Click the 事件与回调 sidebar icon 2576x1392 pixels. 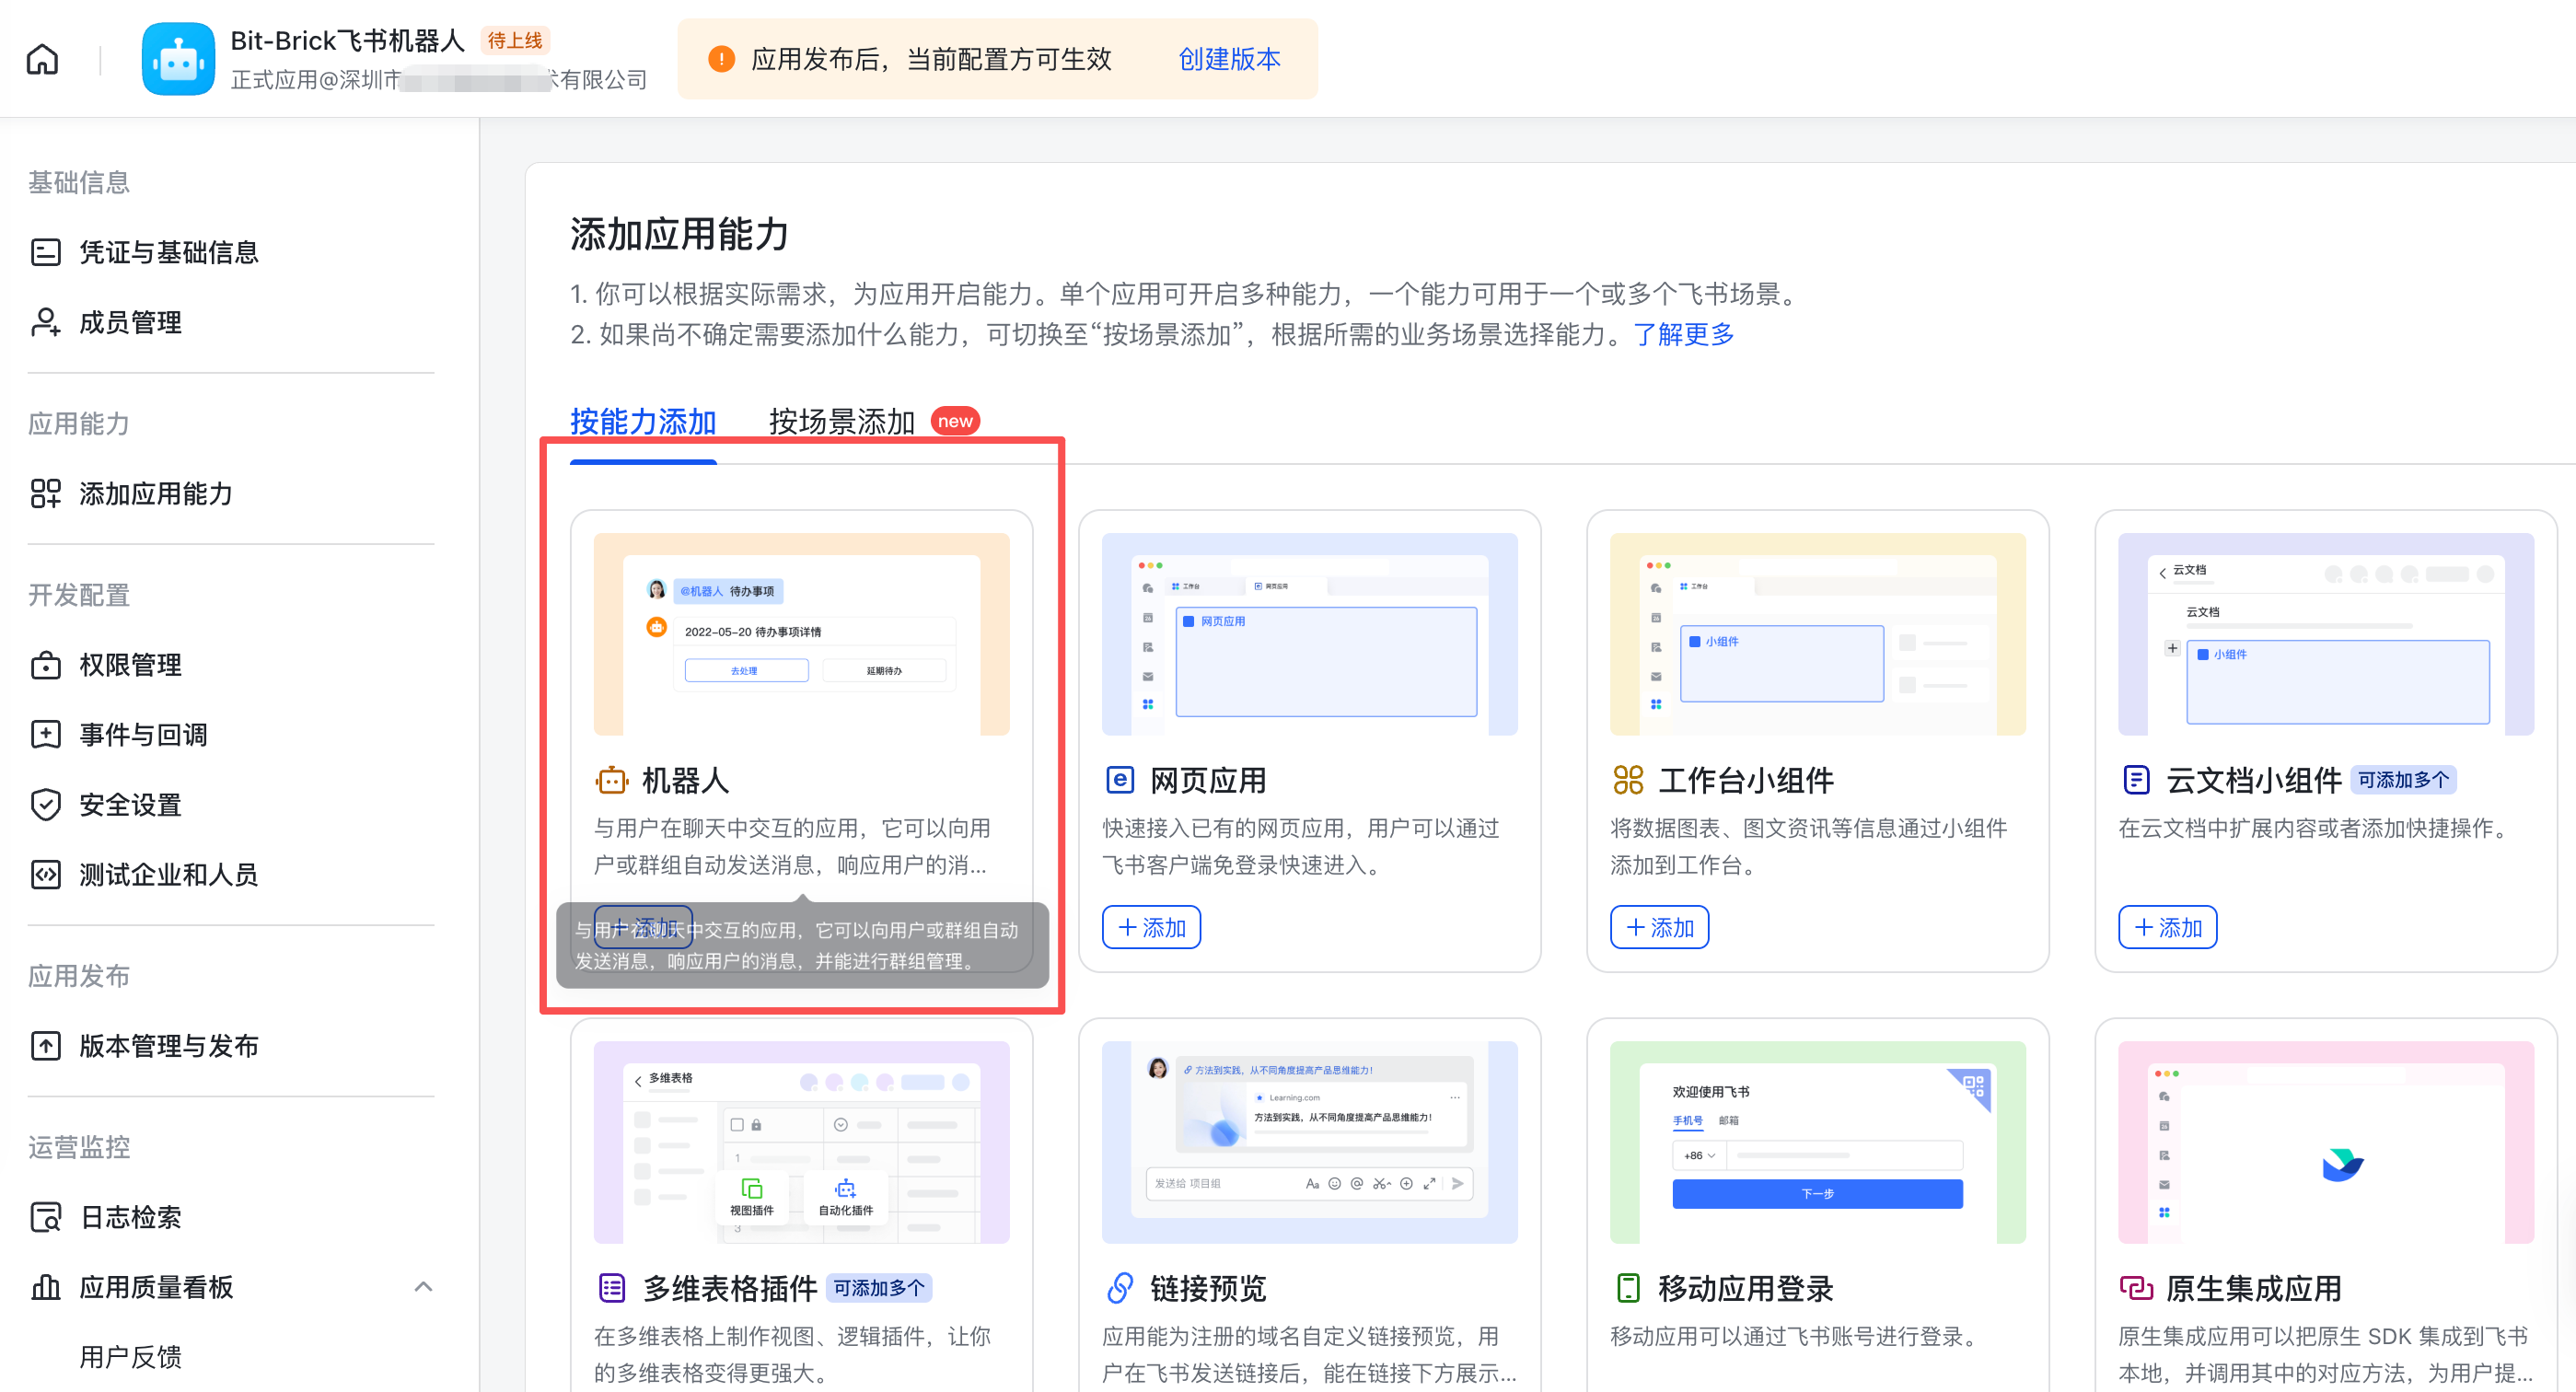[46, 735]
